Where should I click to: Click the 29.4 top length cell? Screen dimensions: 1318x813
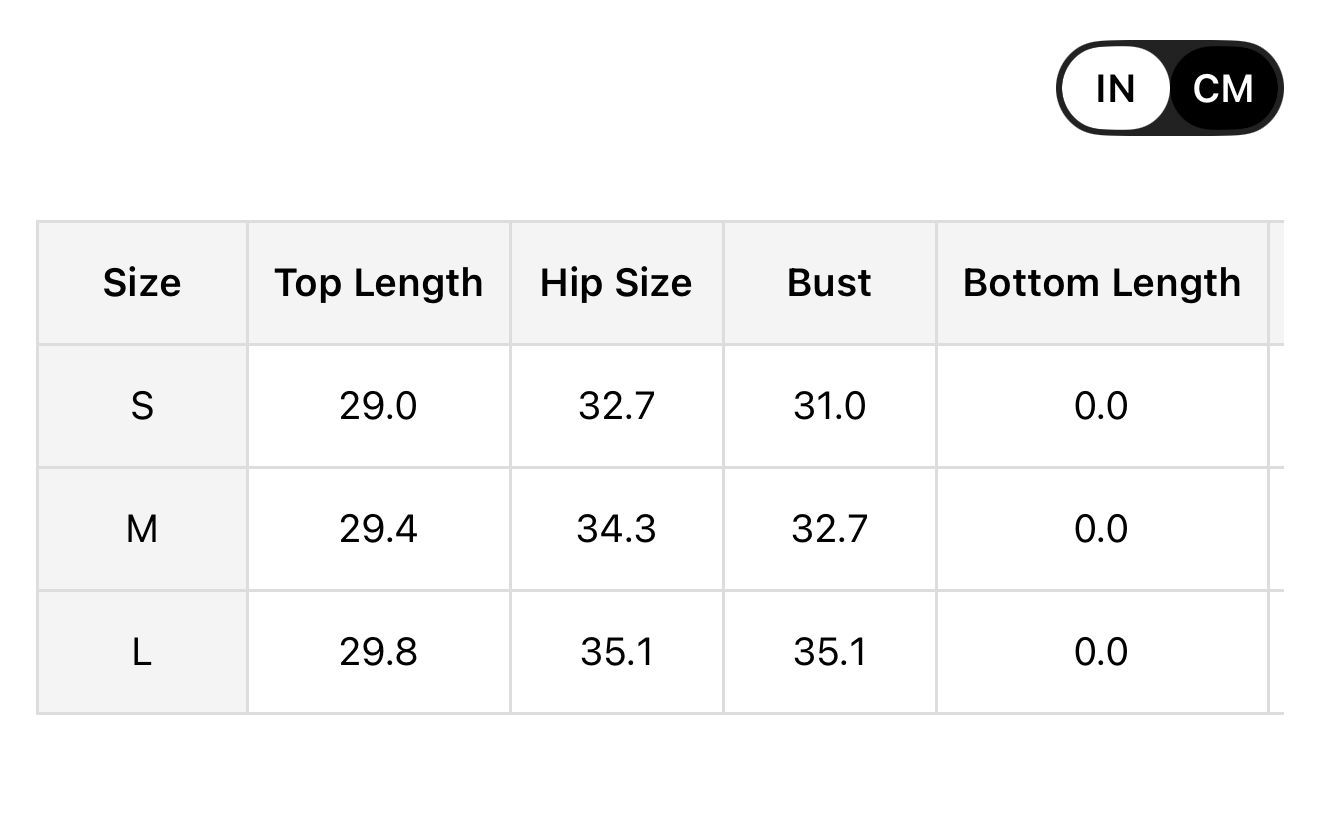(x=379, y=529)
